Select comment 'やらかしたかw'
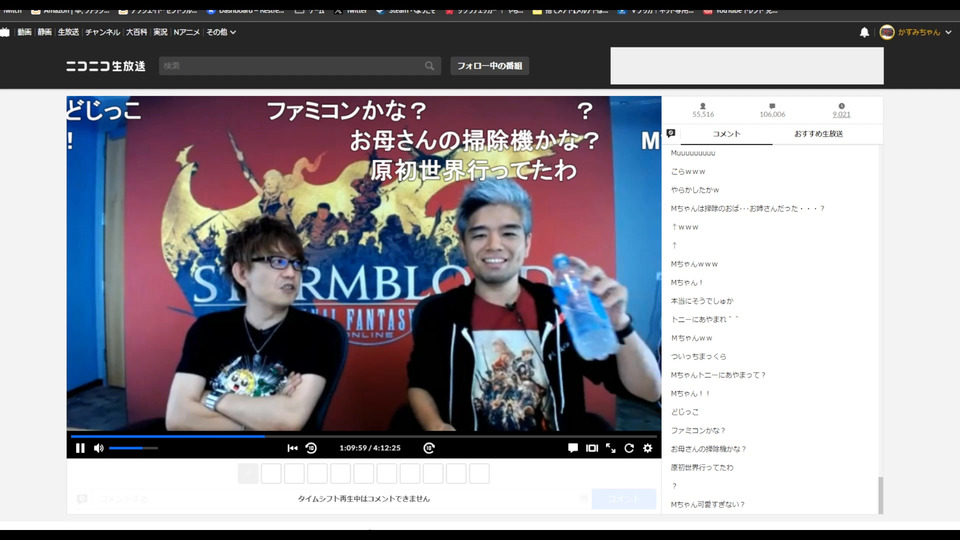Viewport: 960px width, 540px height. point(695,190)
